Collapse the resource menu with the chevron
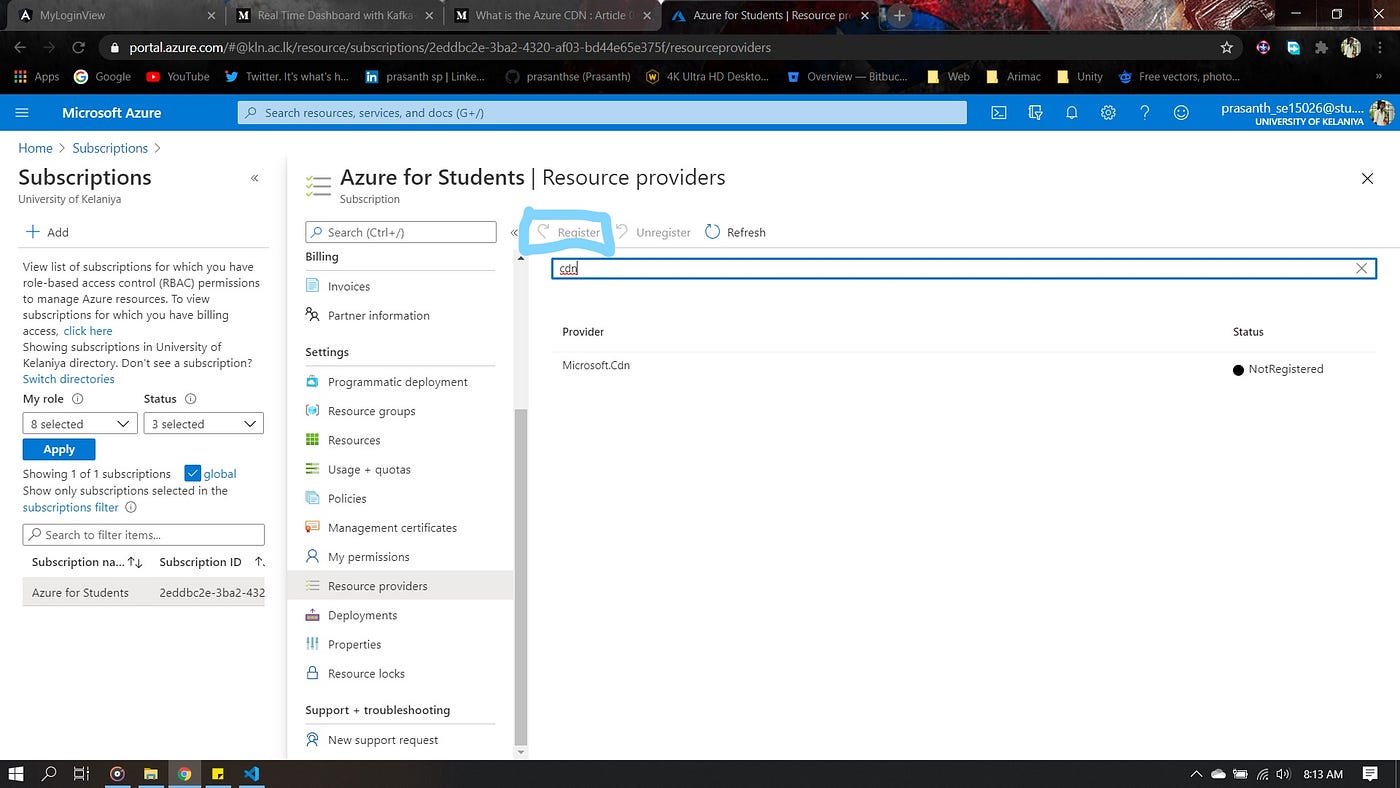This screenshot has height=788, width=1400. click(514, 232)
